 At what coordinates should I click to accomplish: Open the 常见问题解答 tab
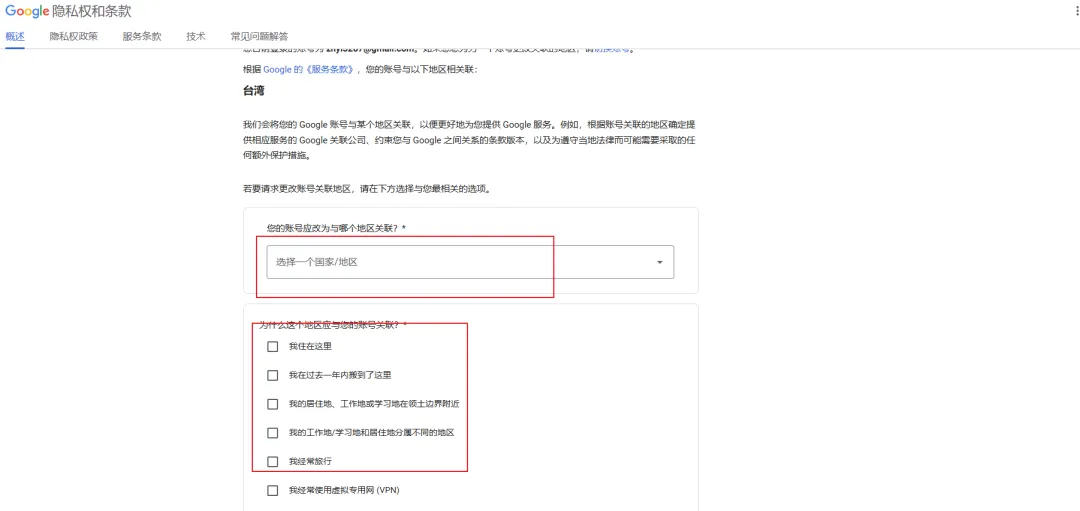point(260,36)
